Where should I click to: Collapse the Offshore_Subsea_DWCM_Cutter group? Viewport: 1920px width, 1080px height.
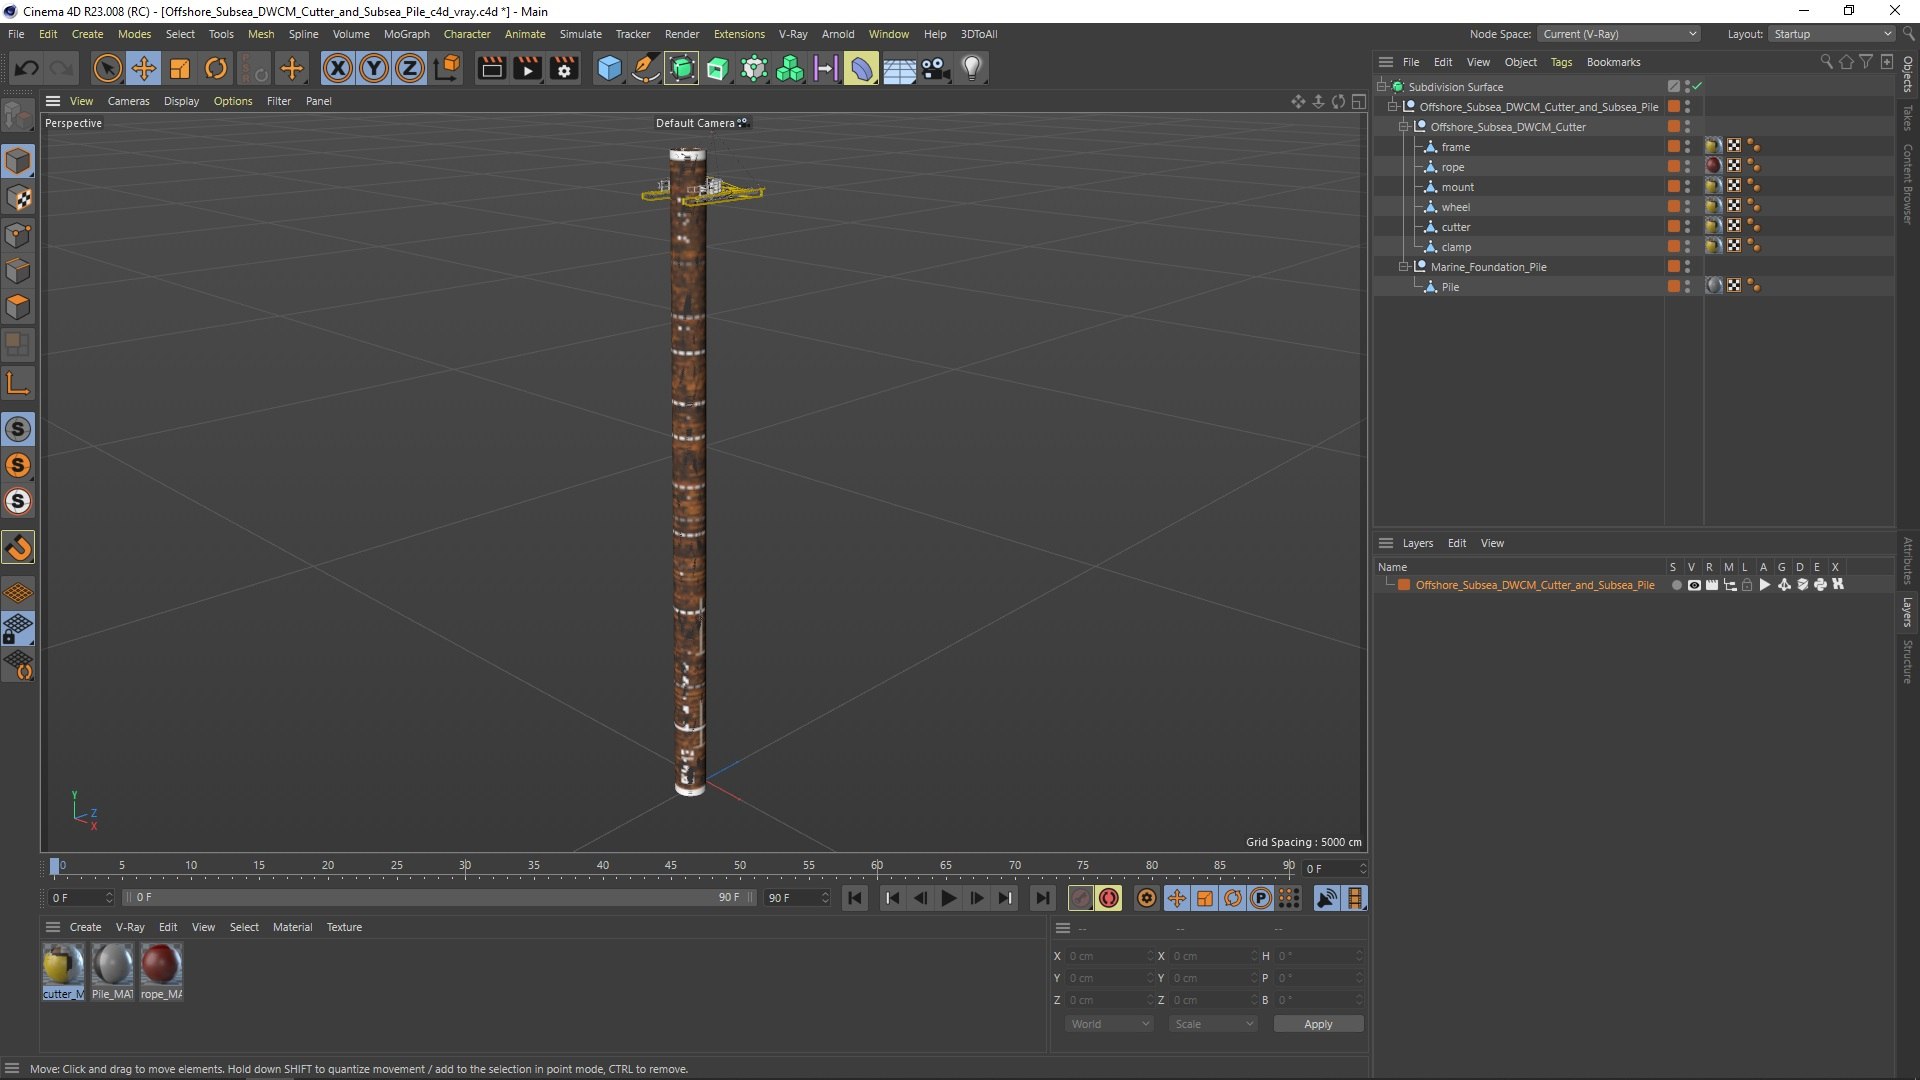point(1404,127)
